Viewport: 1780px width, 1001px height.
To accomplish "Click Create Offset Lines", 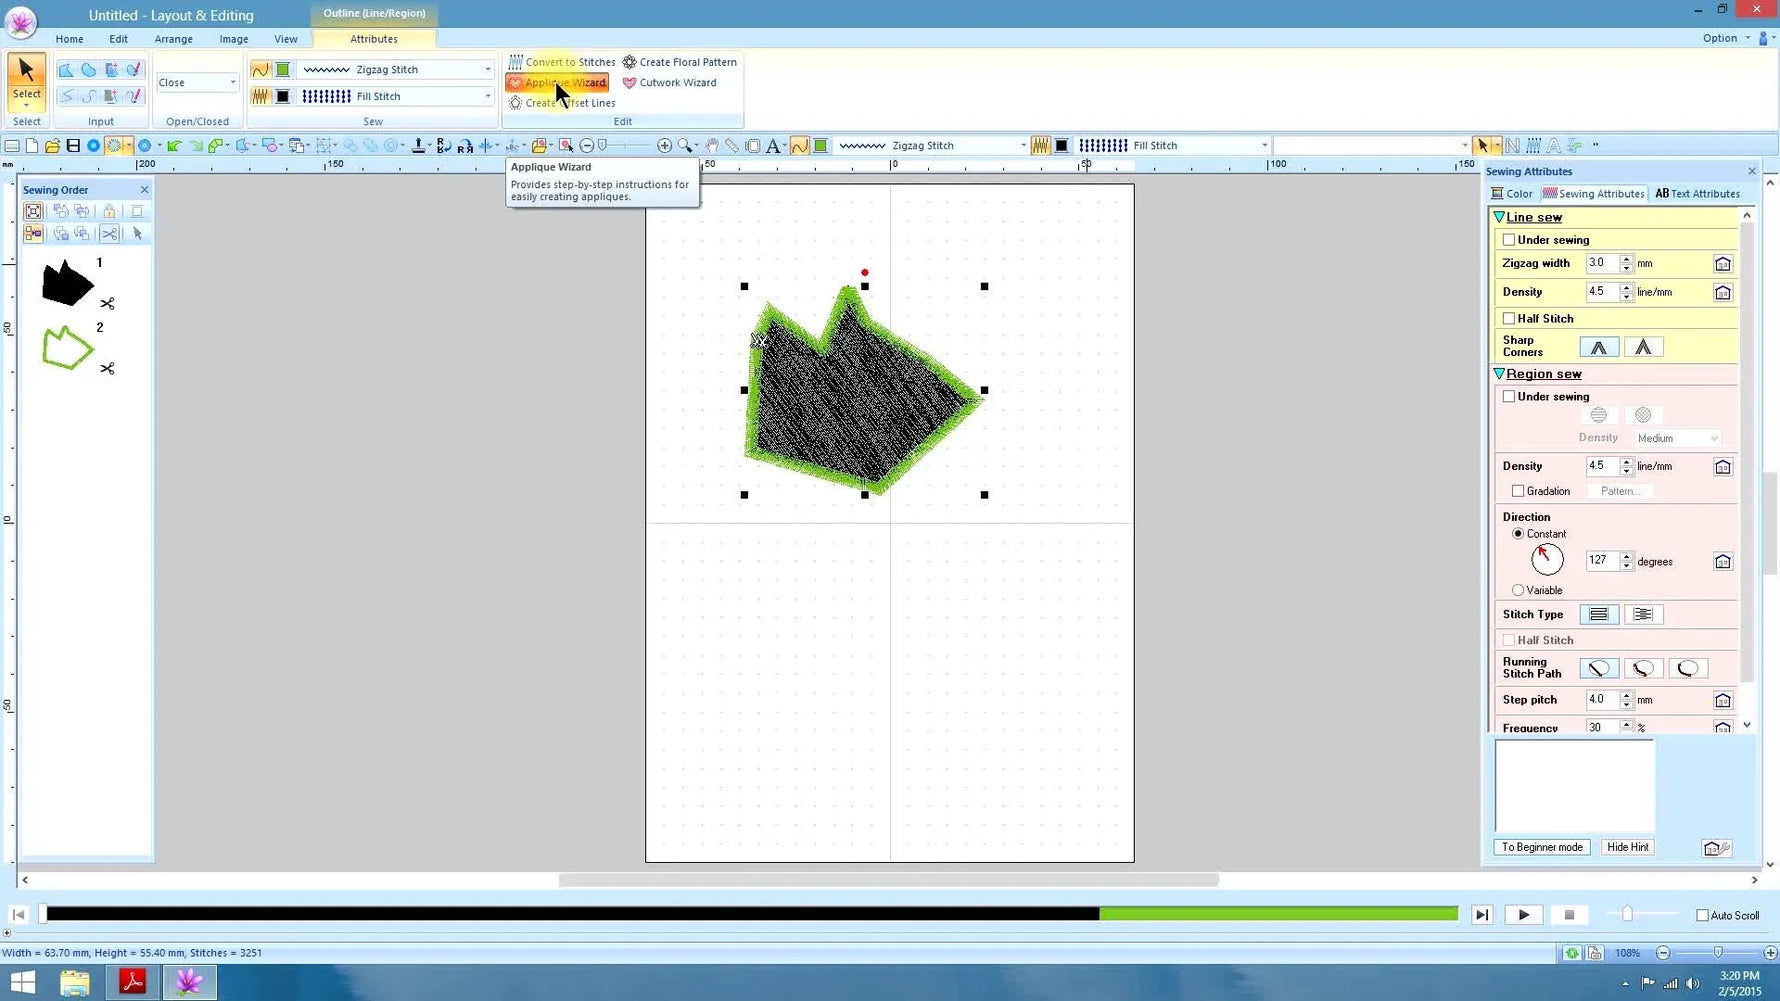I will [561, 103].
